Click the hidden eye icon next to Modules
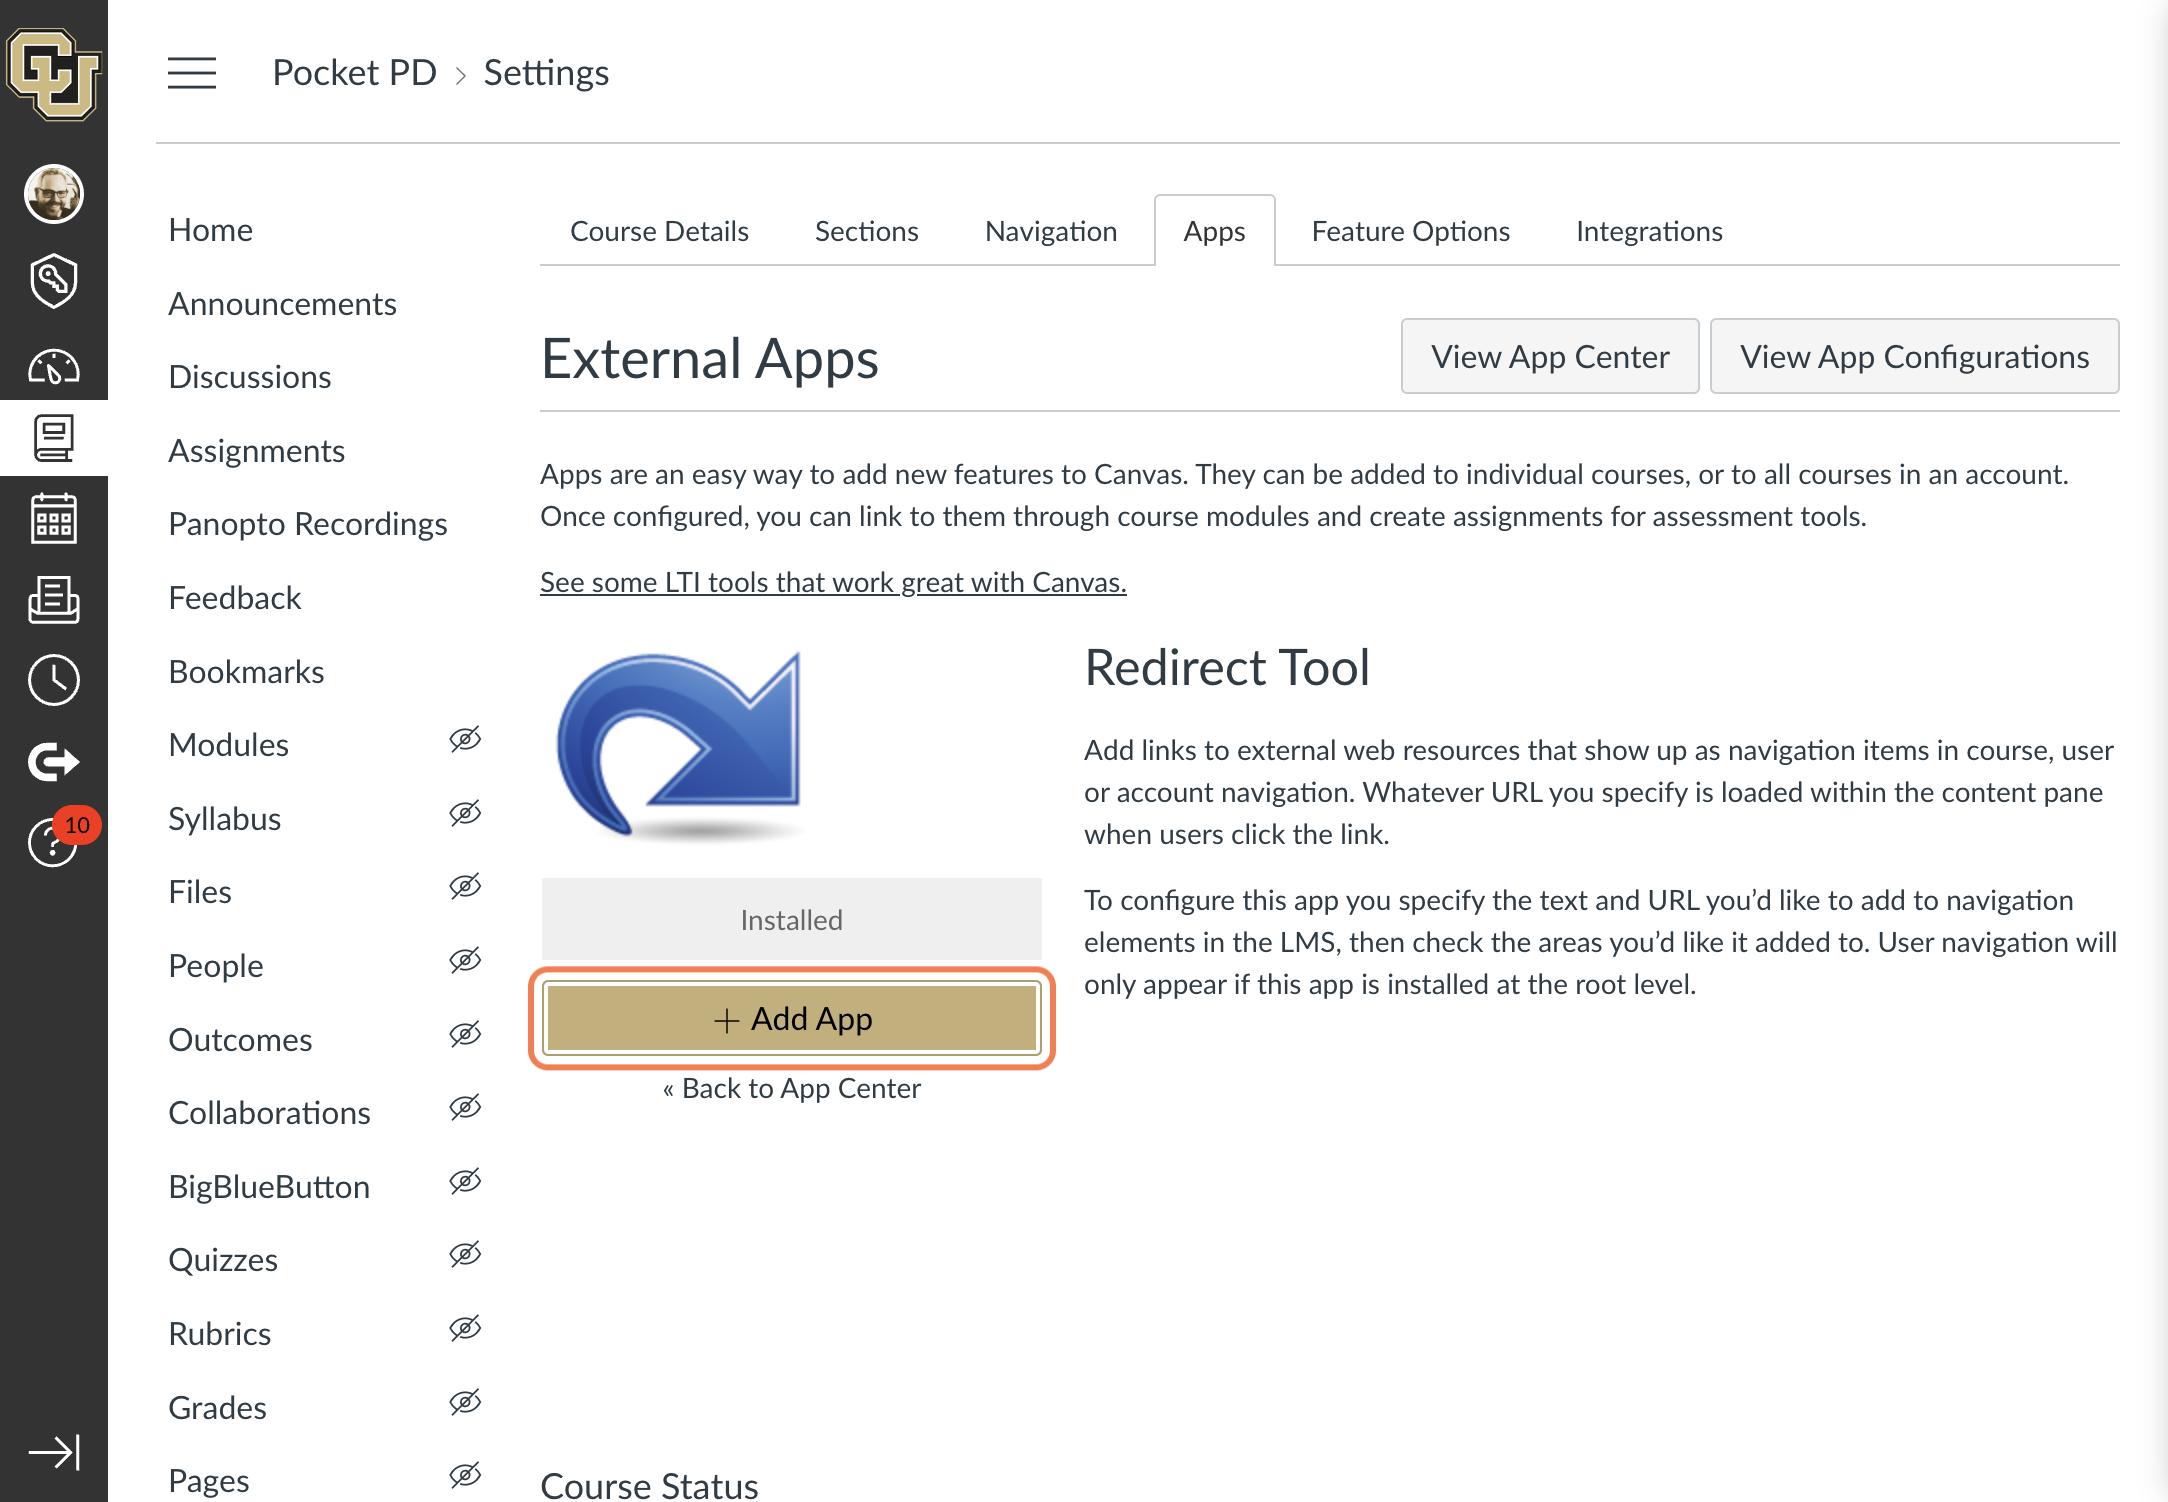2168x1502 pixels. point(465,739)
